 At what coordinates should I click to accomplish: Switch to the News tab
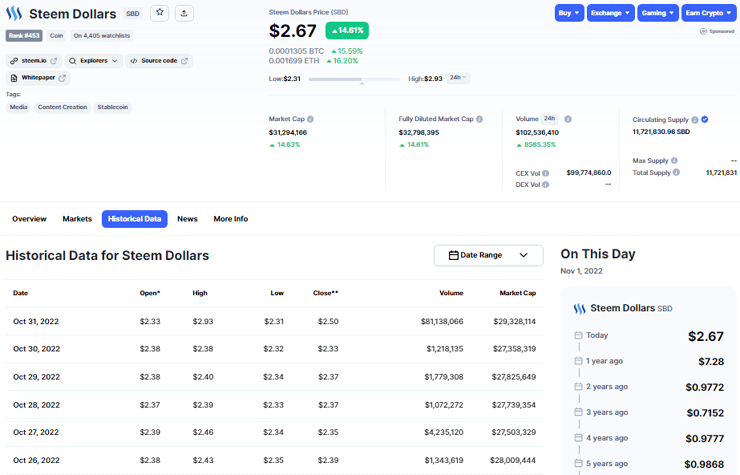(187, 219)
